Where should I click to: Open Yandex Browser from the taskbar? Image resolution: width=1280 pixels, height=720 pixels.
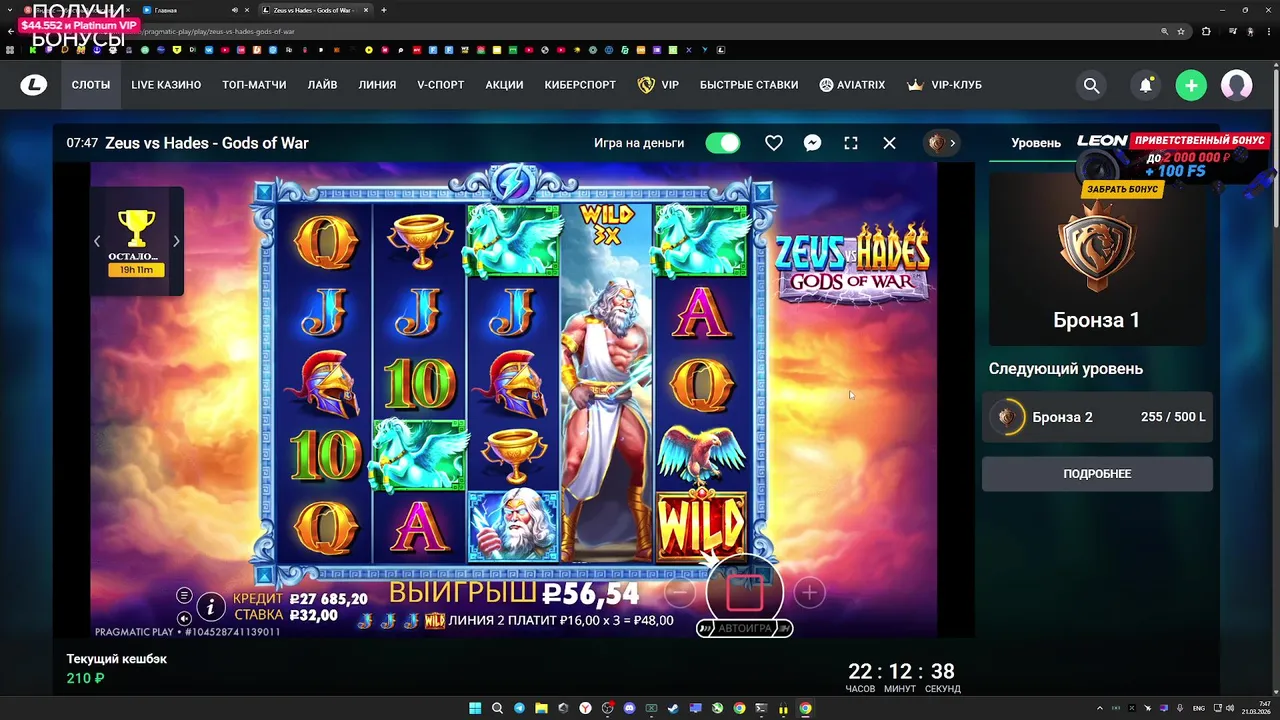[585, 708]
